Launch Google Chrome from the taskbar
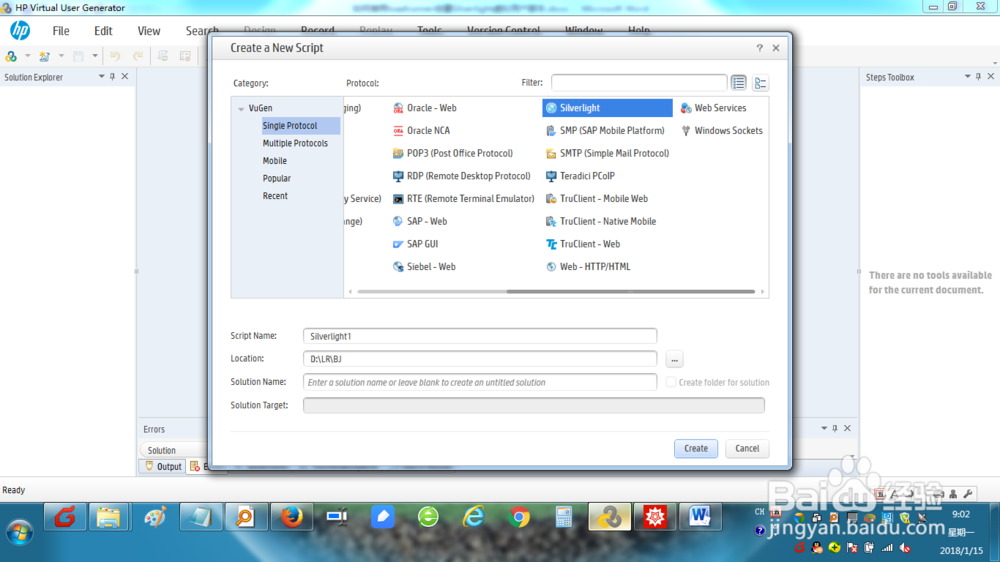This screenshot has height=562, width=1000. coord(519,517)
